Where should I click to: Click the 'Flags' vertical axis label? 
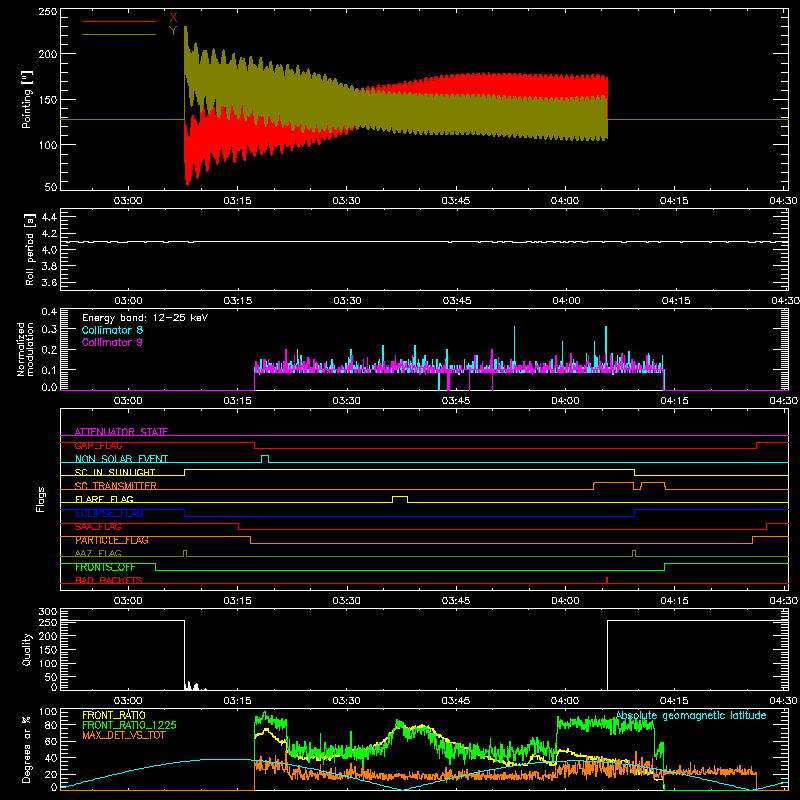(40, 499)
